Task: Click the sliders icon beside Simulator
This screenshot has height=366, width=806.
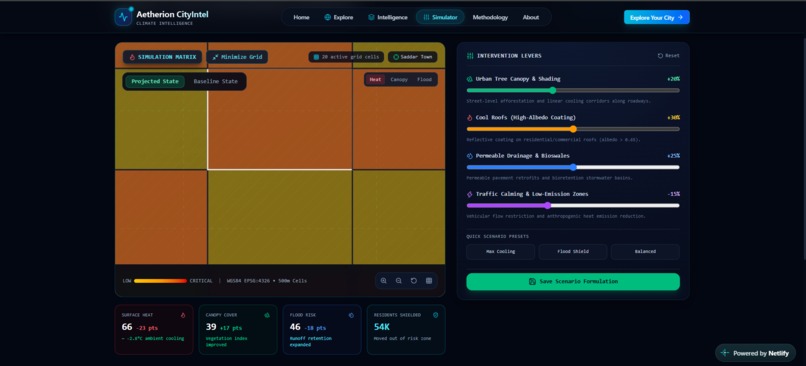Action: pos(426,17)
